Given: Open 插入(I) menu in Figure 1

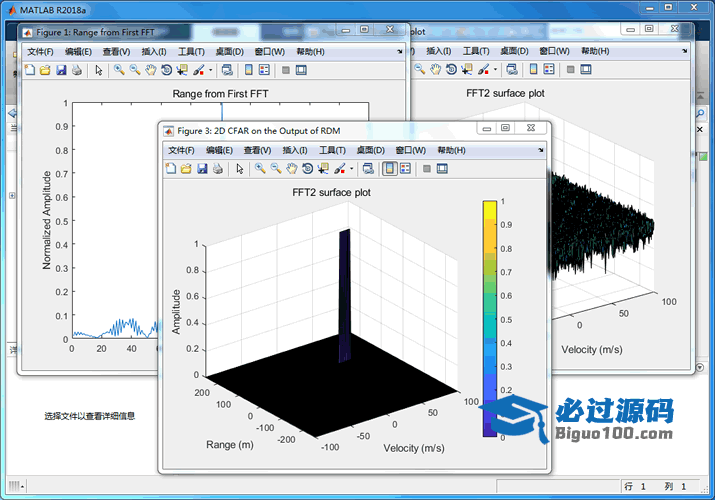Looking at the screenshot, I should (154, 51).
